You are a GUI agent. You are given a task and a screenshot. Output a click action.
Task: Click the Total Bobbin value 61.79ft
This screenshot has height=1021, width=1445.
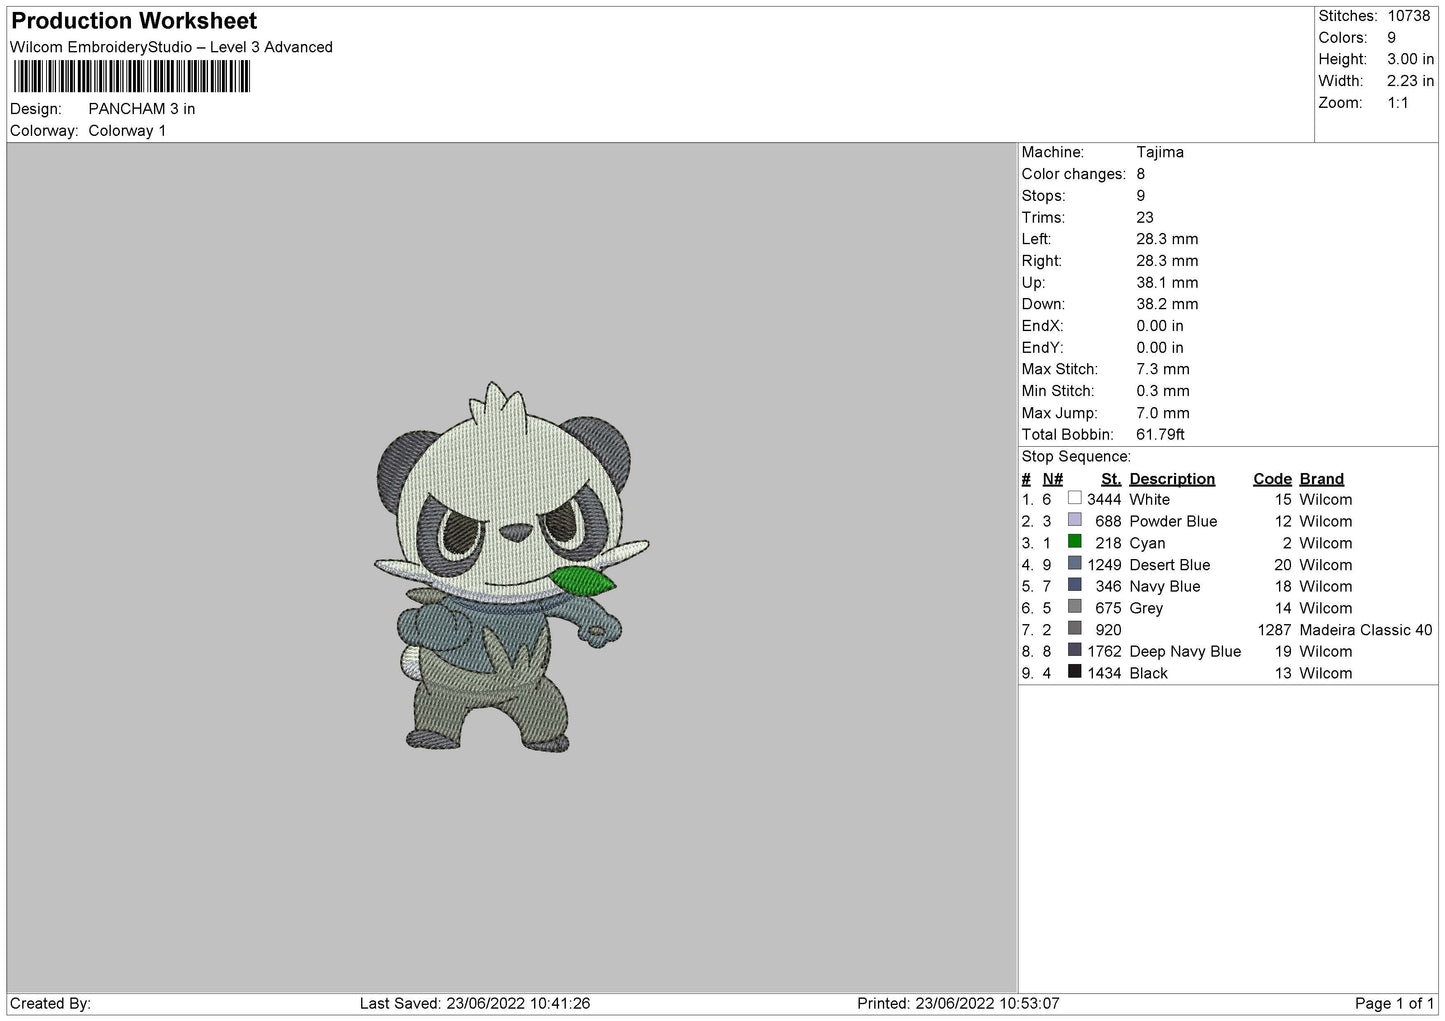[1160, 435]
